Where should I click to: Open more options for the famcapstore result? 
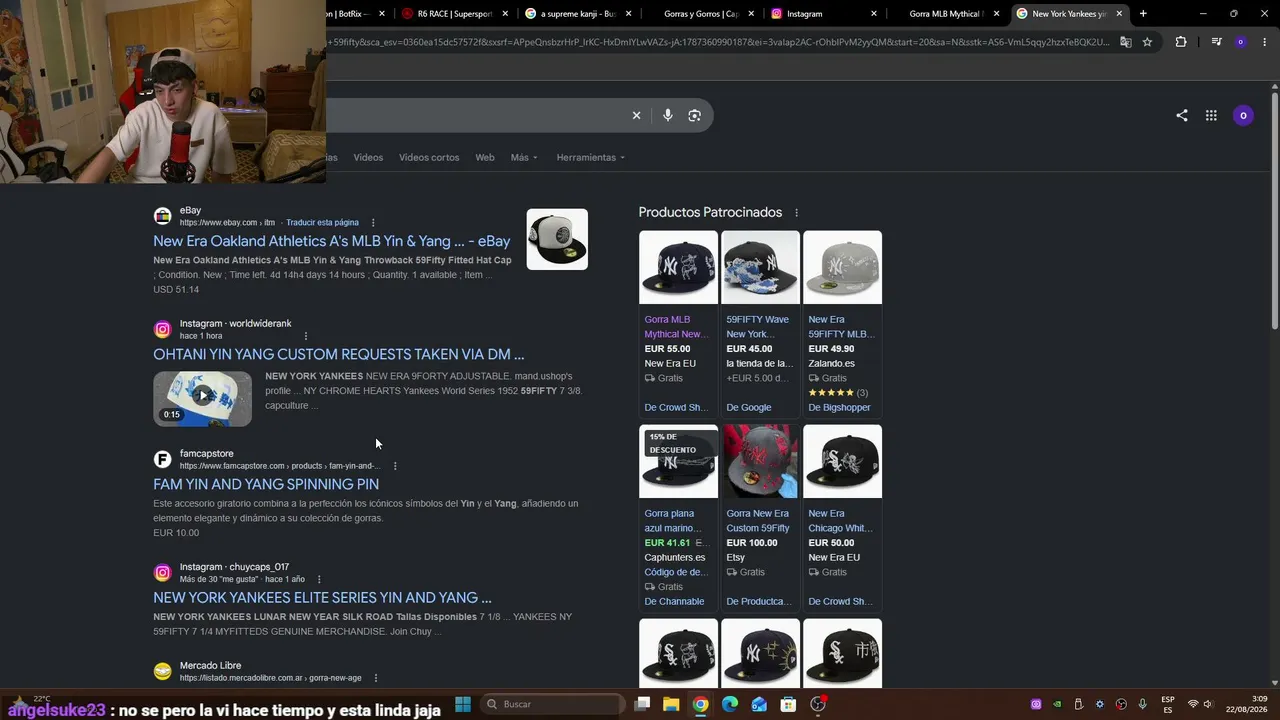point(395,466)
